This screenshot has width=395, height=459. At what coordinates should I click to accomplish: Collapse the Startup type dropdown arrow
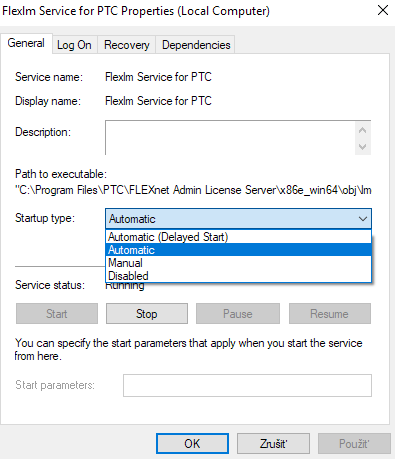click(363, 219)
